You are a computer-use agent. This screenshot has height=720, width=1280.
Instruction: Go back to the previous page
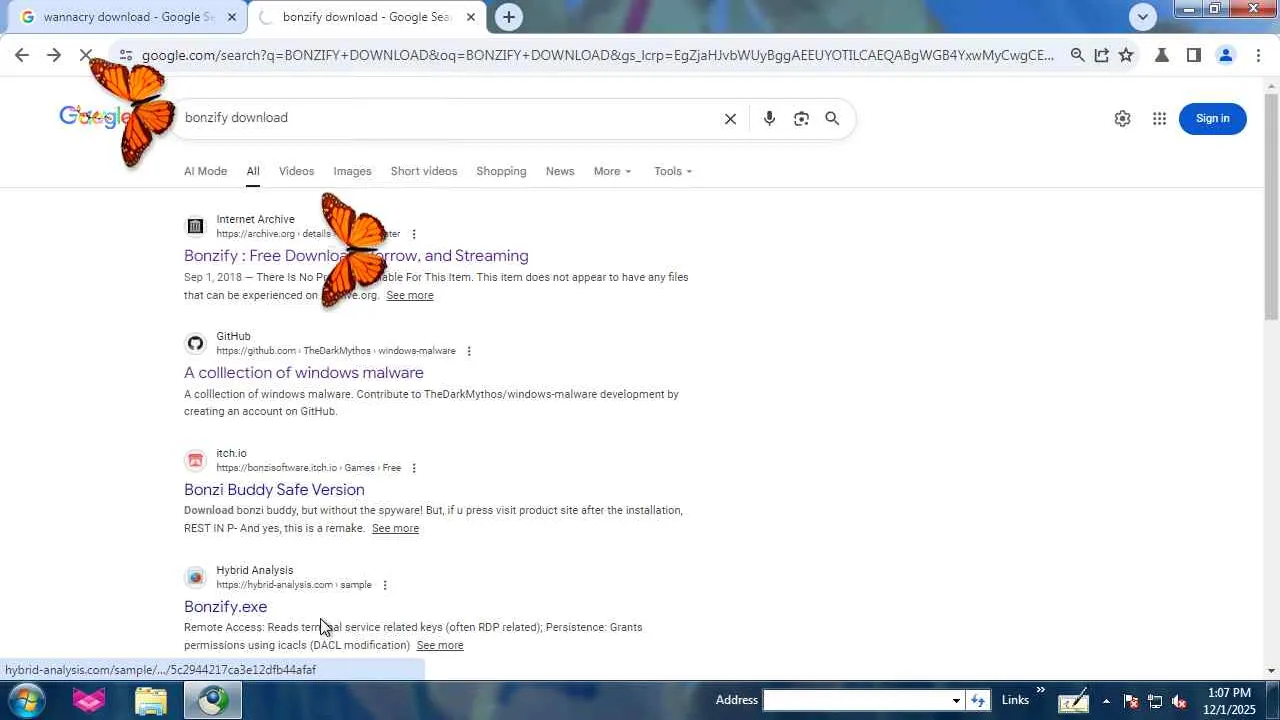click(x=22, y=56)
